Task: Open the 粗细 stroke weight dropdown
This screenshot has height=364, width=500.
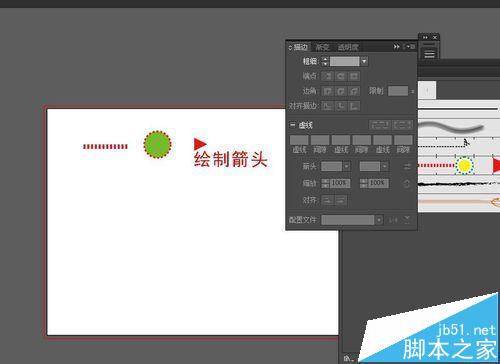Action: point(364,61)
